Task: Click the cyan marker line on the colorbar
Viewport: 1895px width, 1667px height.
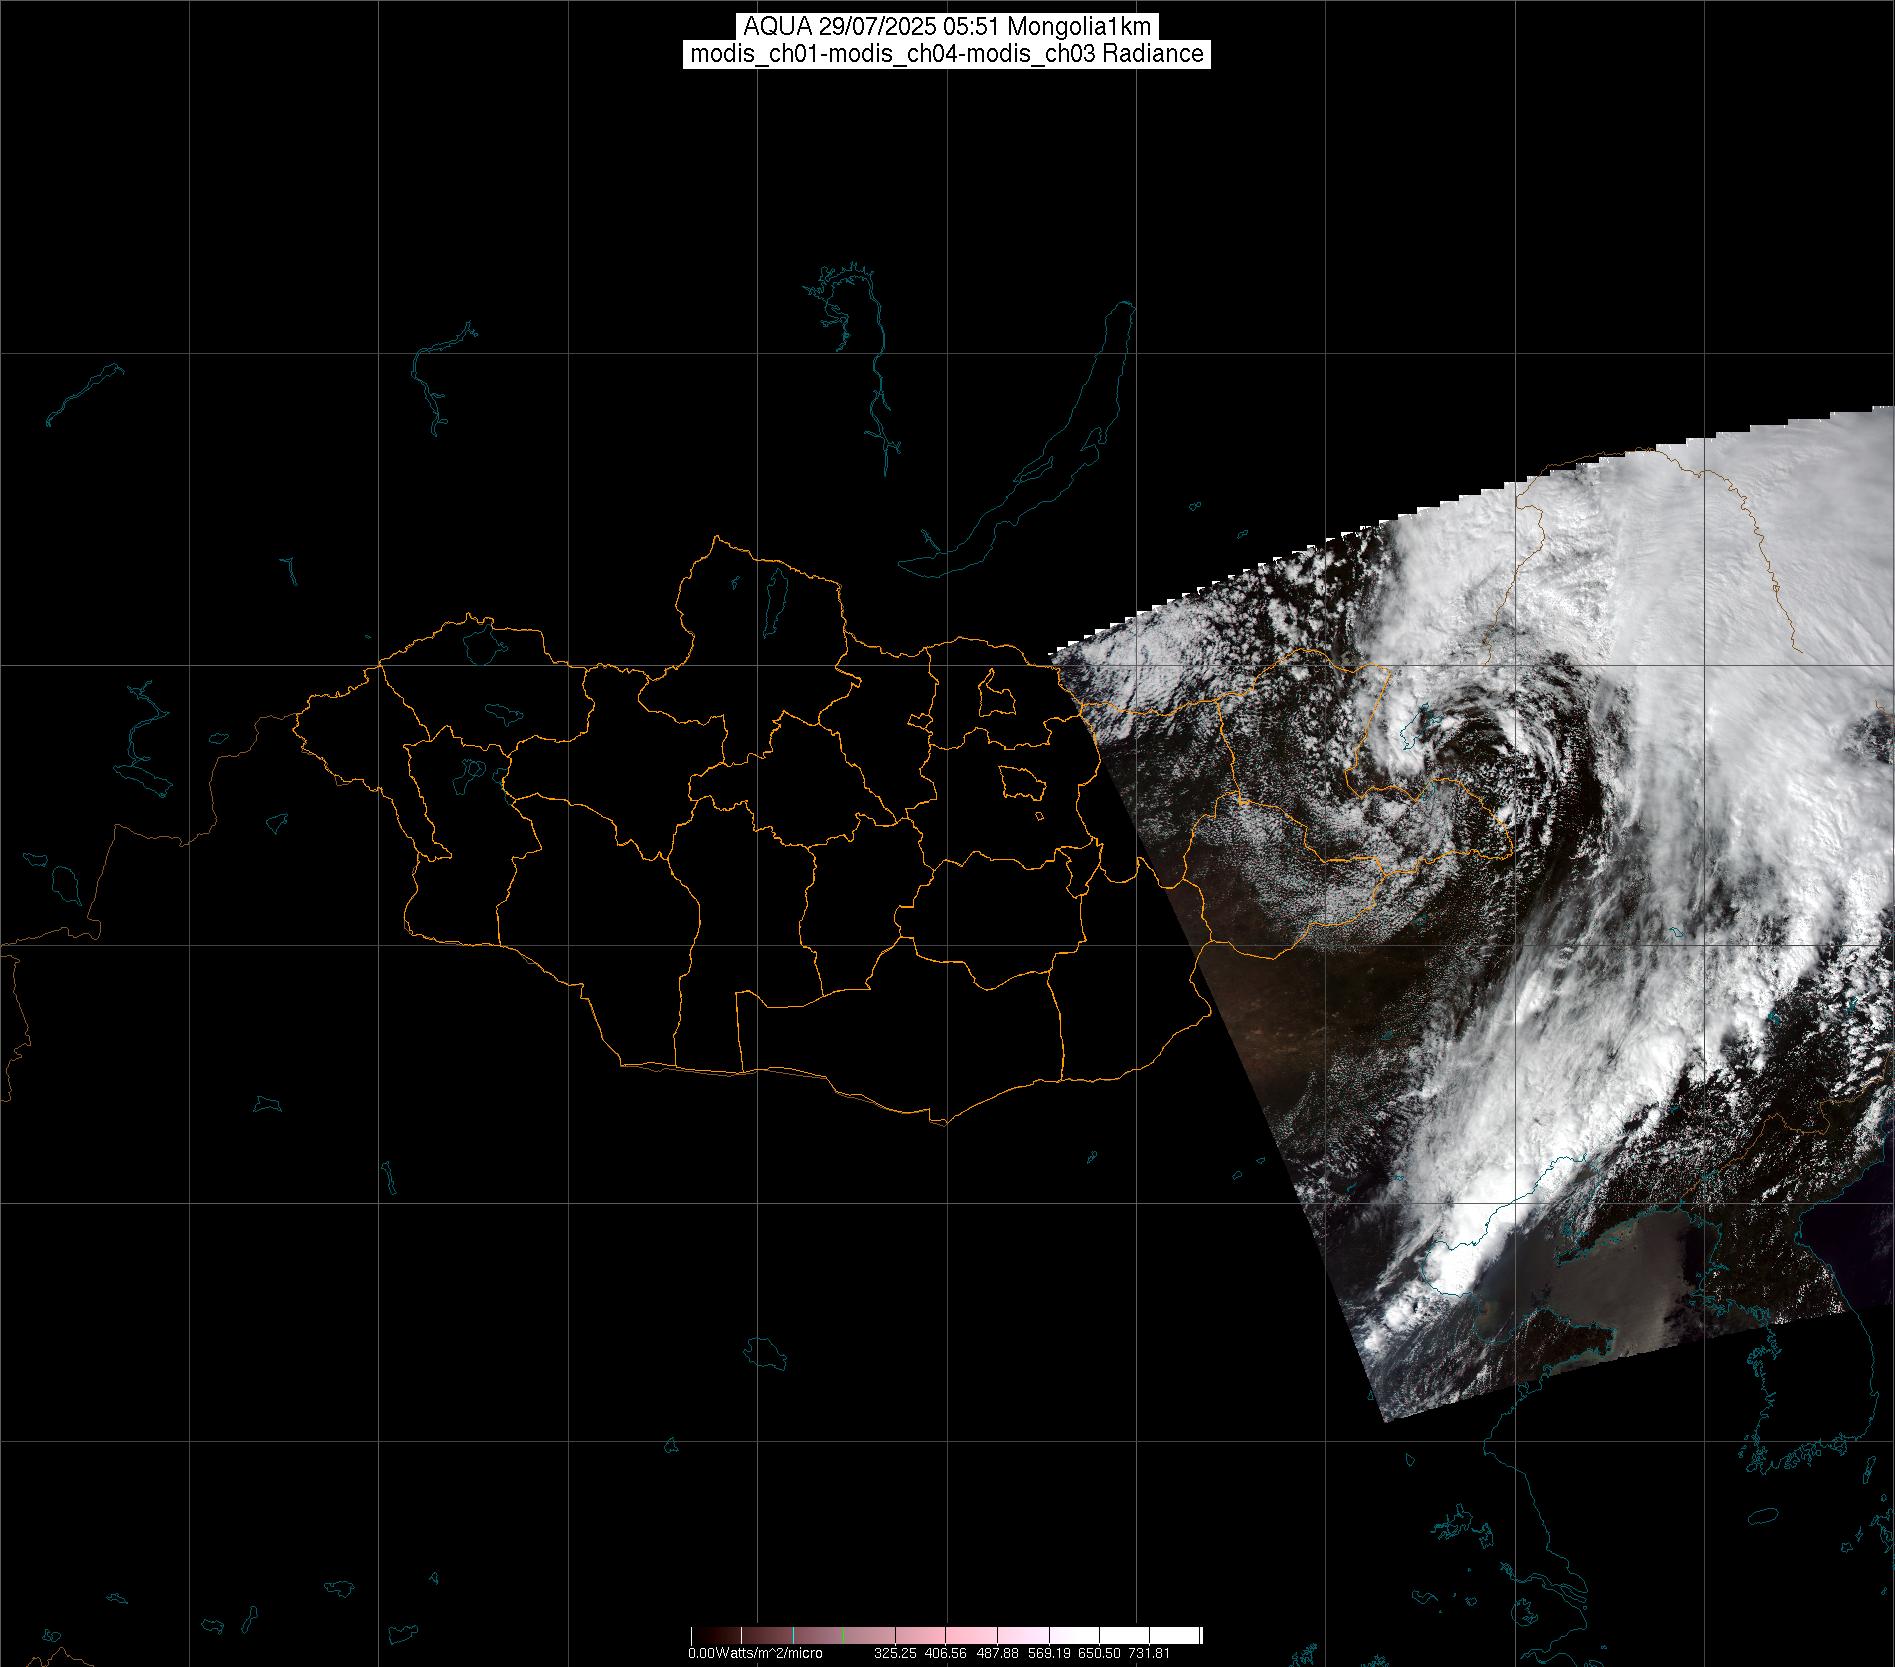Action: tap(793, 1635)
